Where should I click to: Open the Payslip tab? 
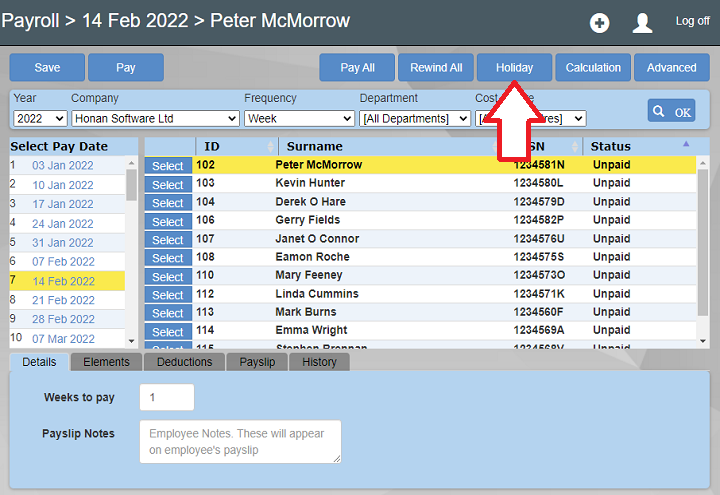257,362
